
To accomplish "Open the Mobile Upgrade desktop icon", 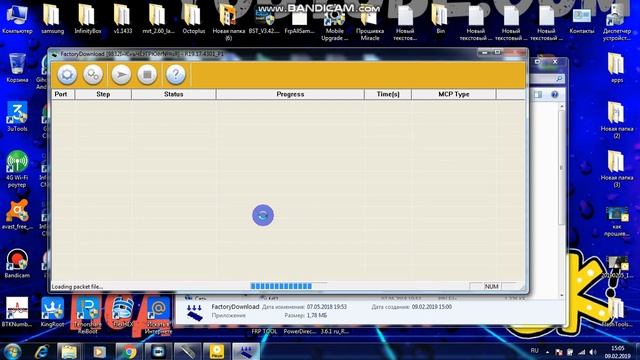I will (335, 23).
